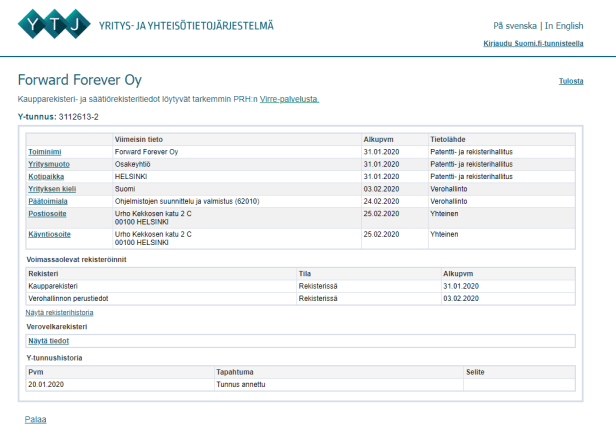Open the Toiminimi row link
The width and height of the screenshot is (616, 447).
(45, 152)
